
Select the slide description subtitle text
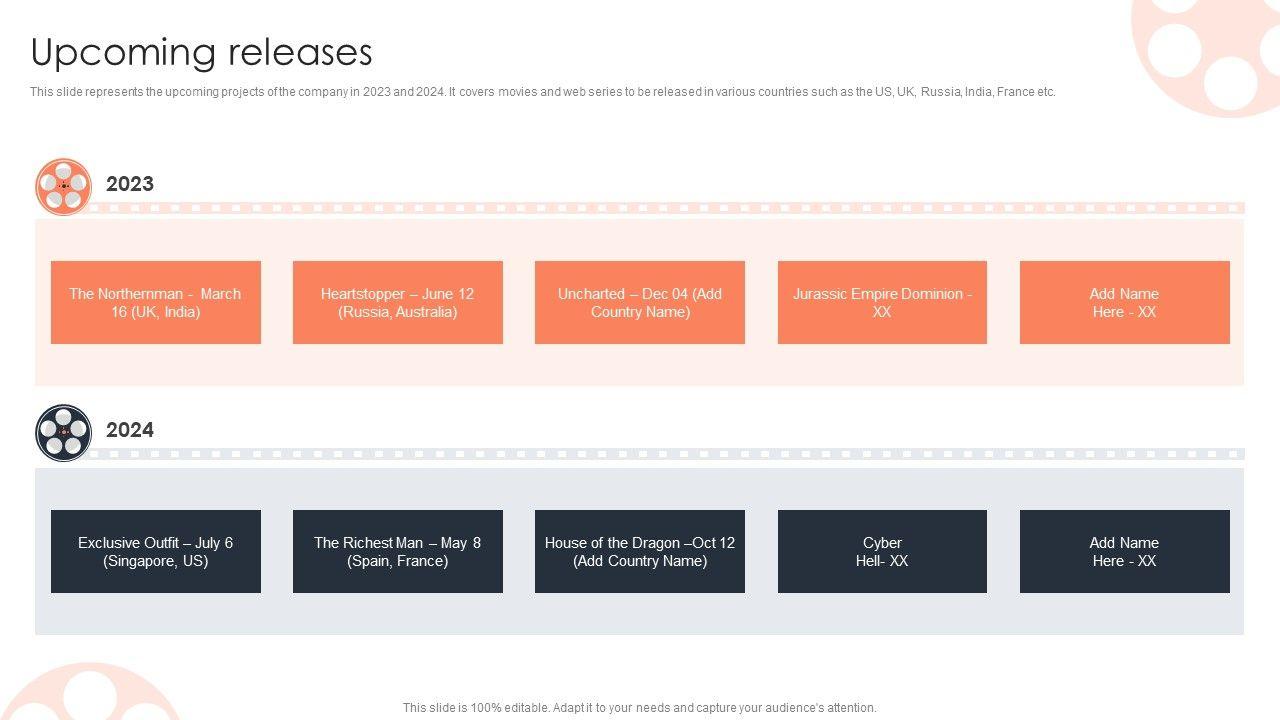tap(542, 92)
